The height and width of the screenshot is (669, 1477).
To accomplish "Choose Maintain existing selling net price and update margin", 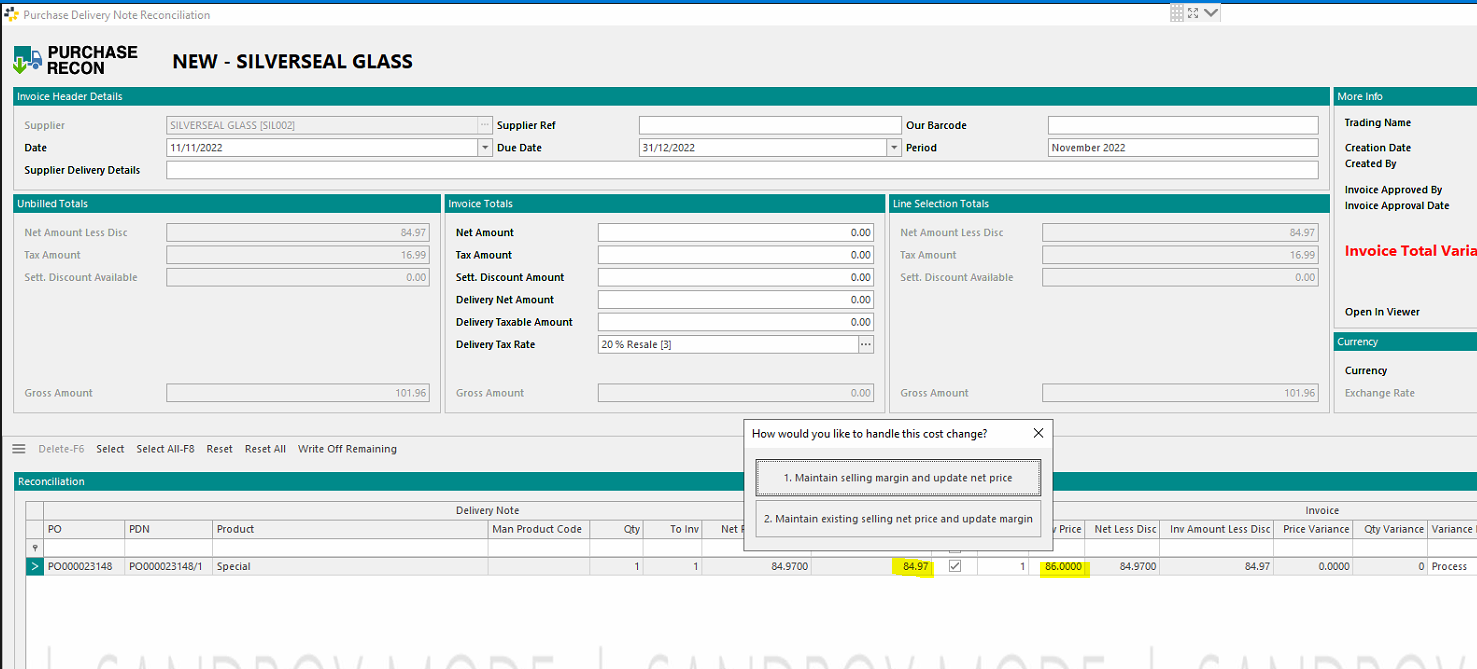I will 897,519.
